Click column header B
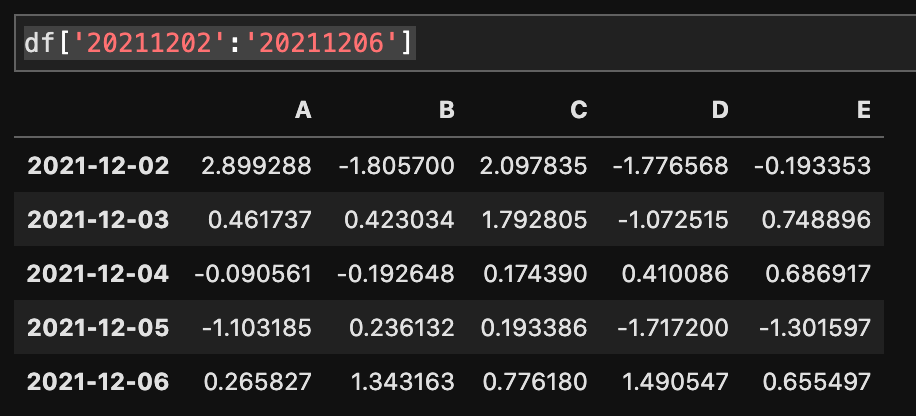The image size is (916, 416). (446, 109)
